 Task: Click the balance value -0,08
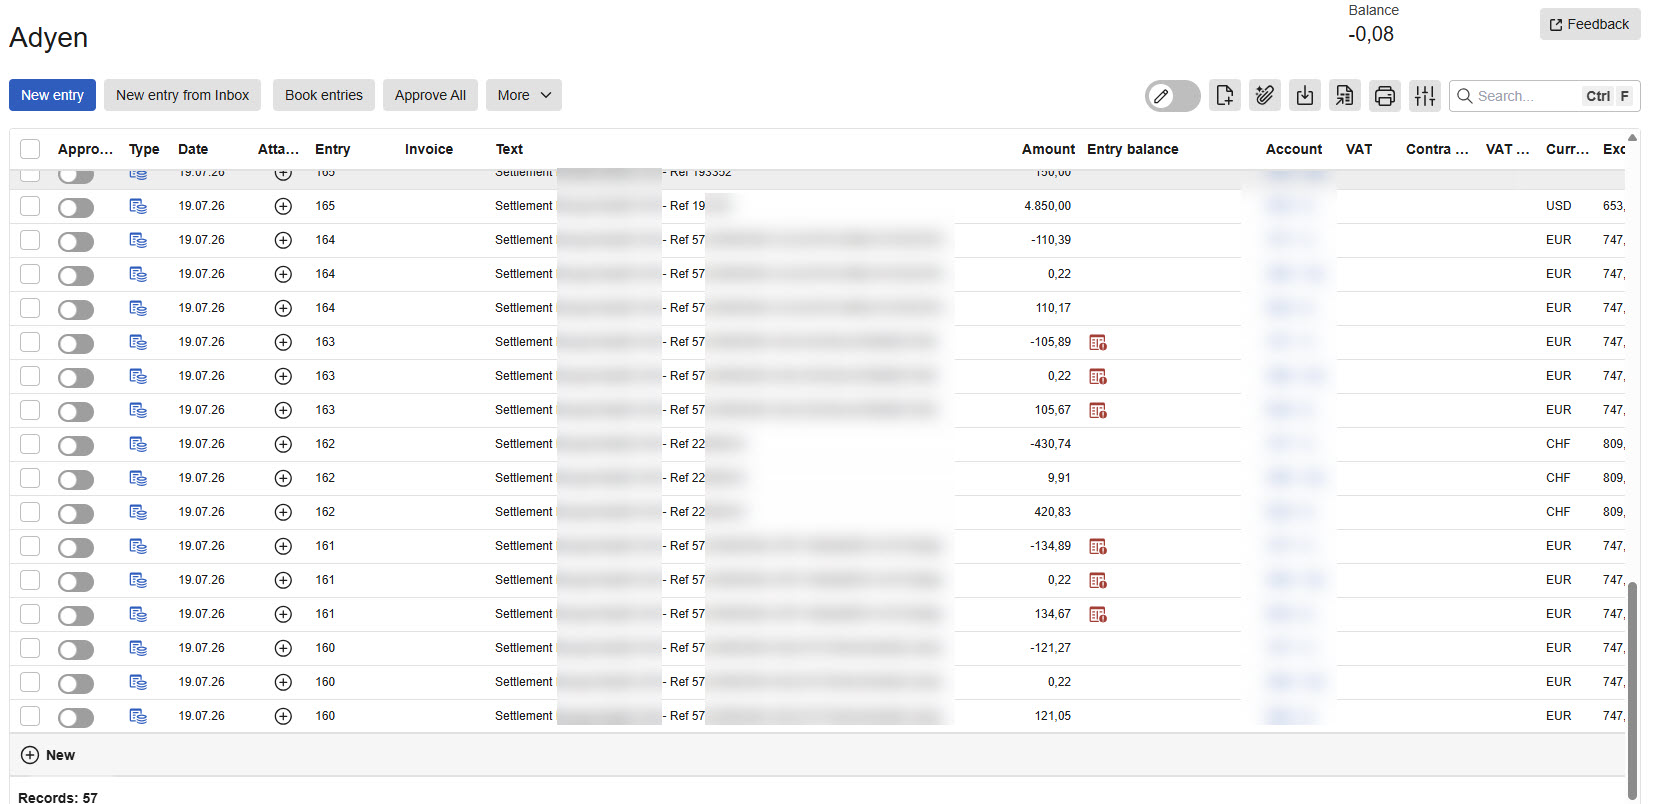tap(1371, 34)
